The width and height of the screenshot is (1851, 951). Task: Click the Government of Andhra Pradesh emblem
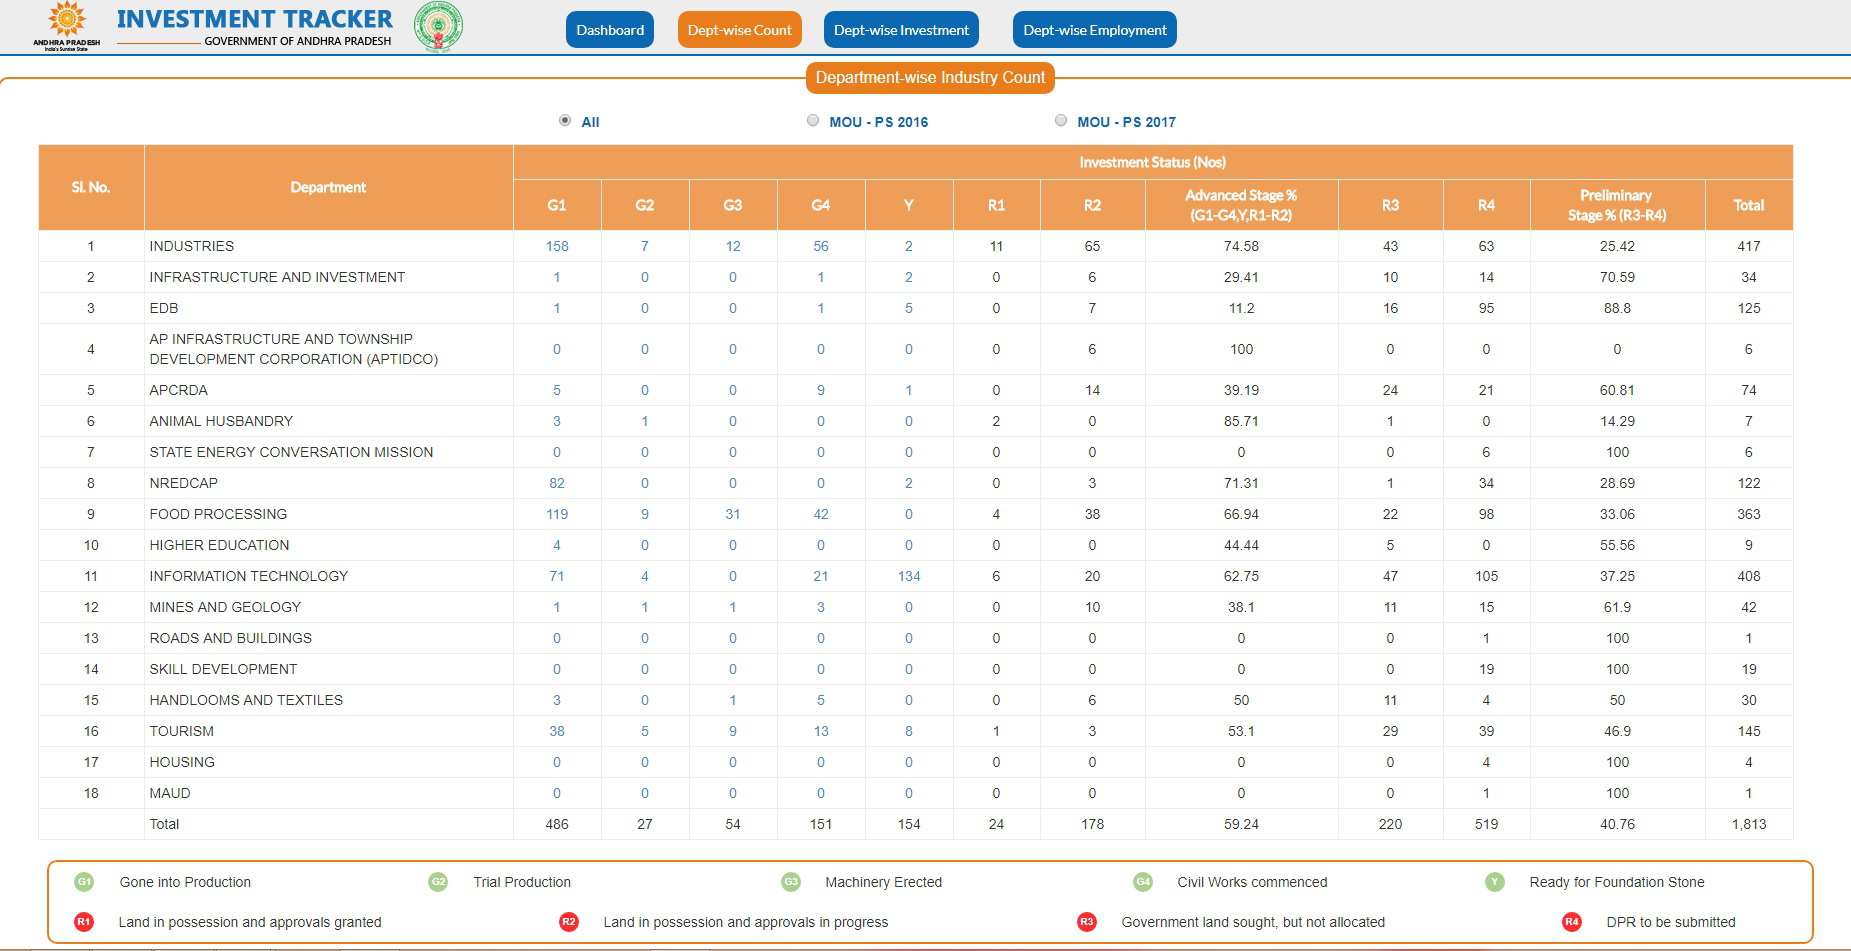pyautogui.click(x=438, y=27)
